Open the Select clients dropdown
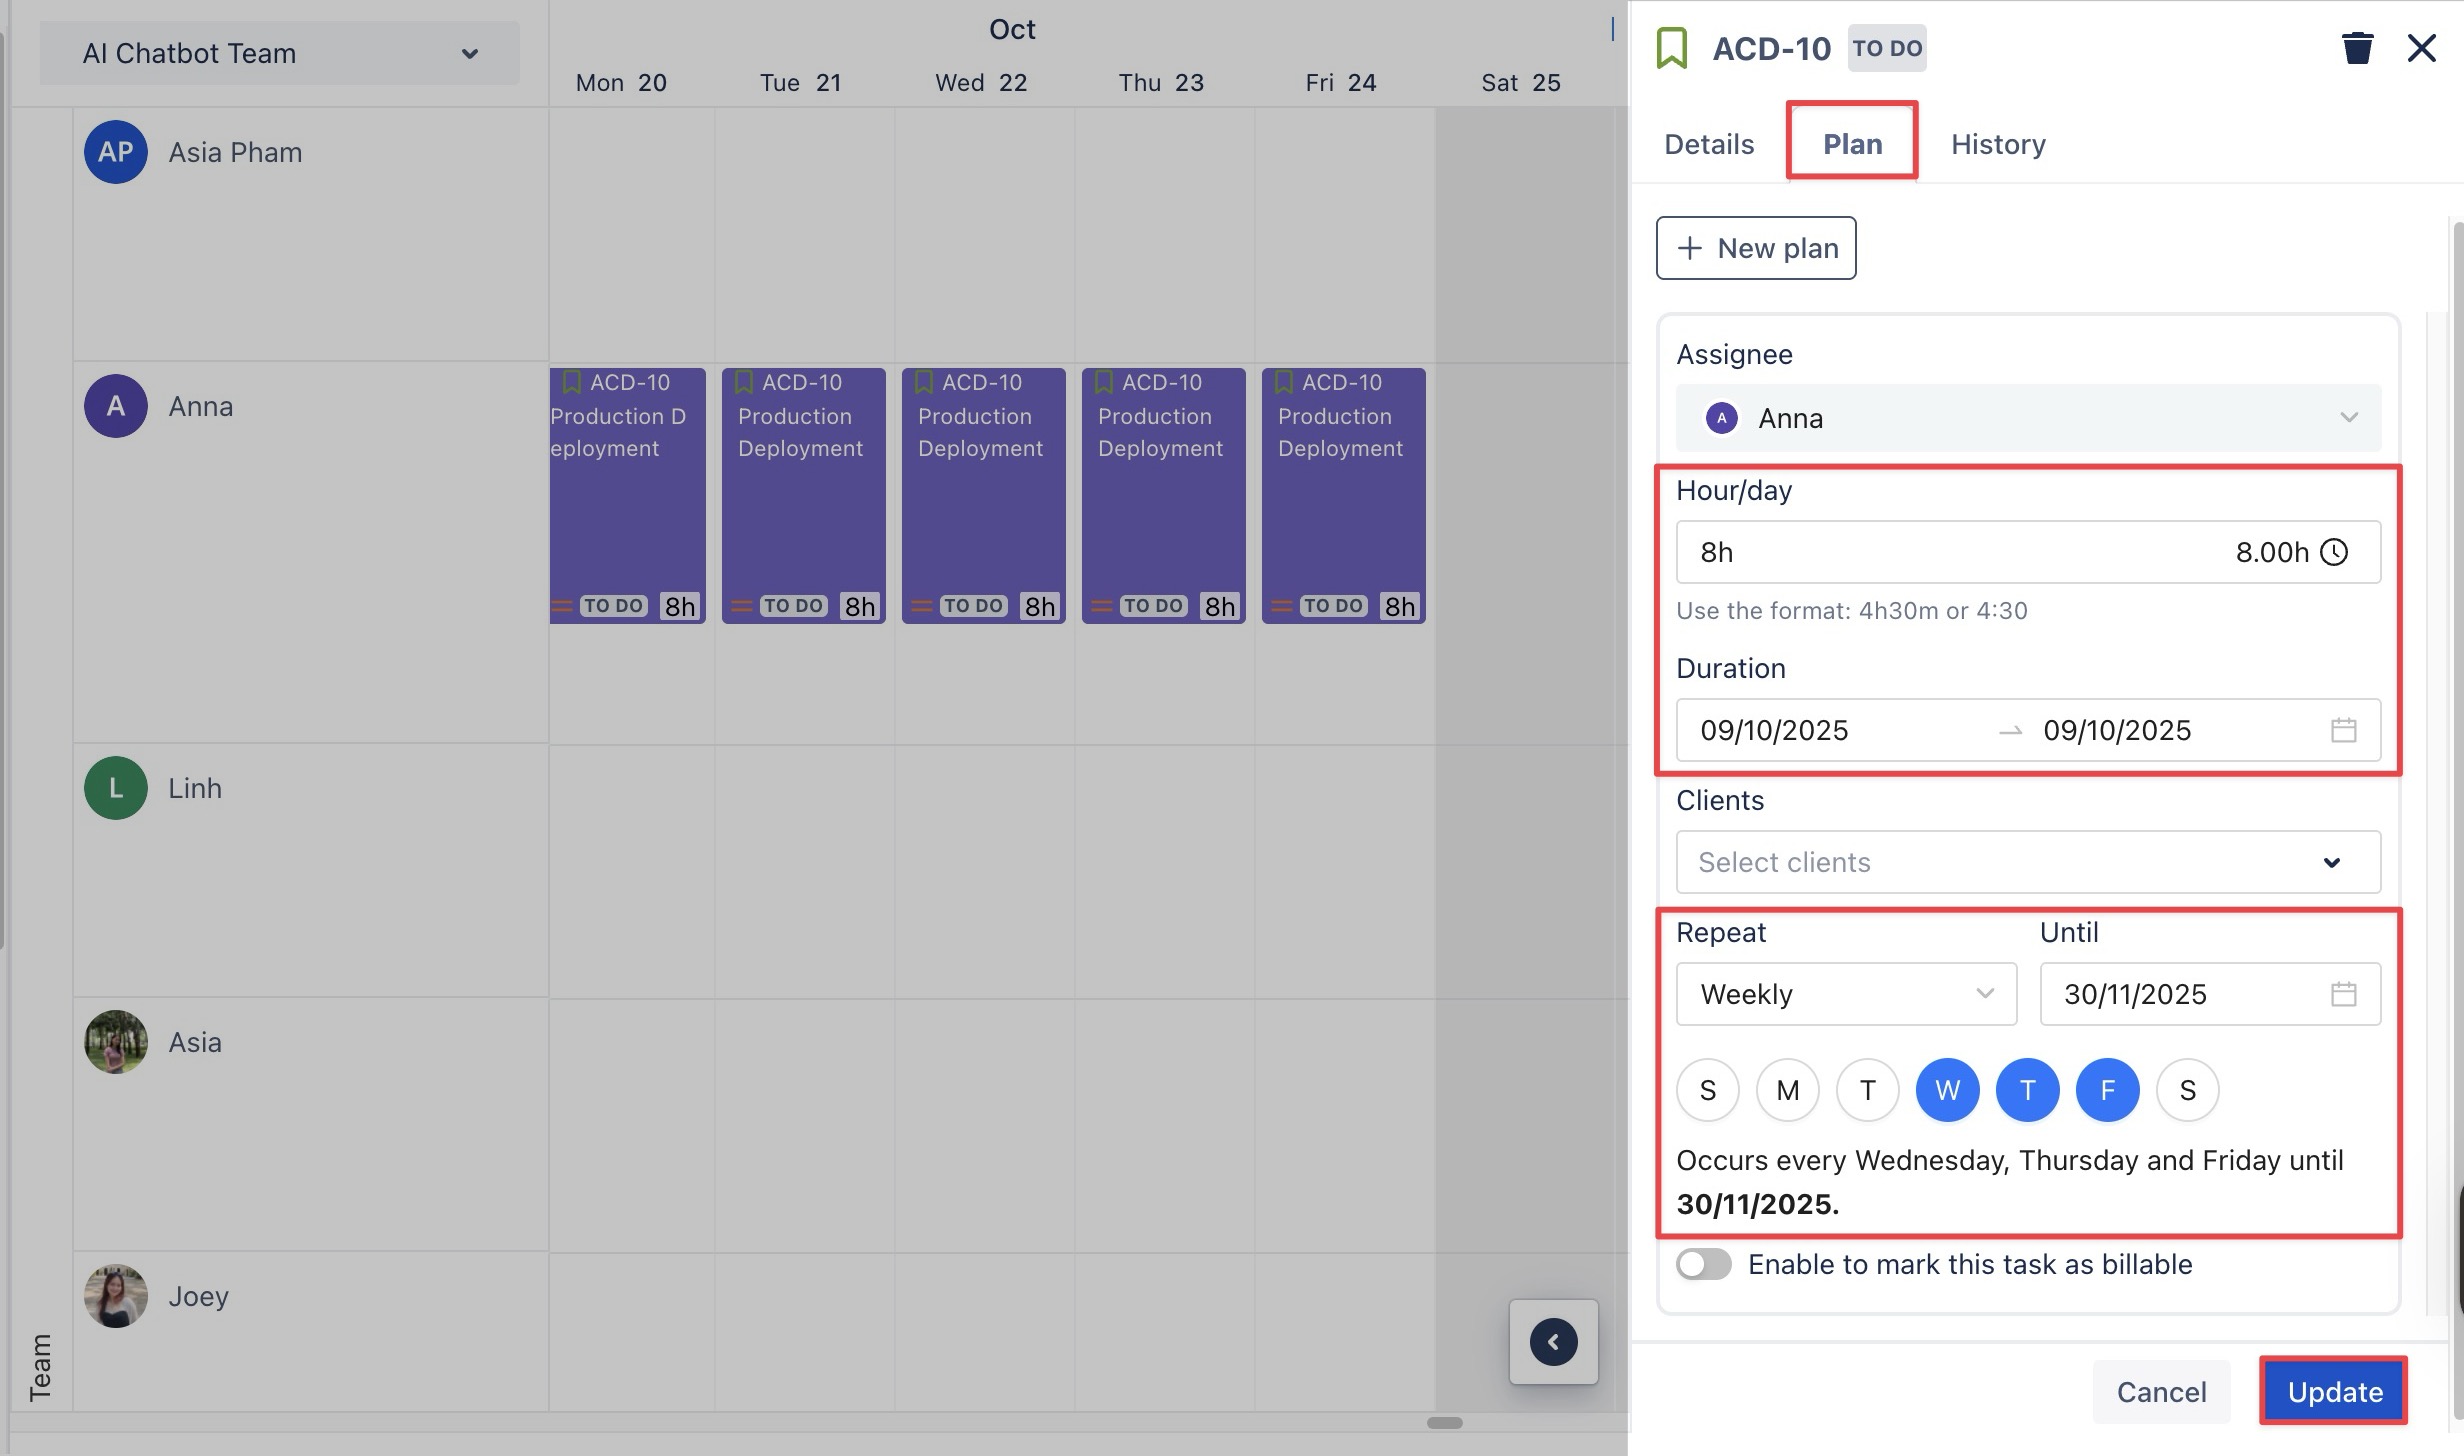This screenshot has width=2464, height=1456. pos(2028,862)
